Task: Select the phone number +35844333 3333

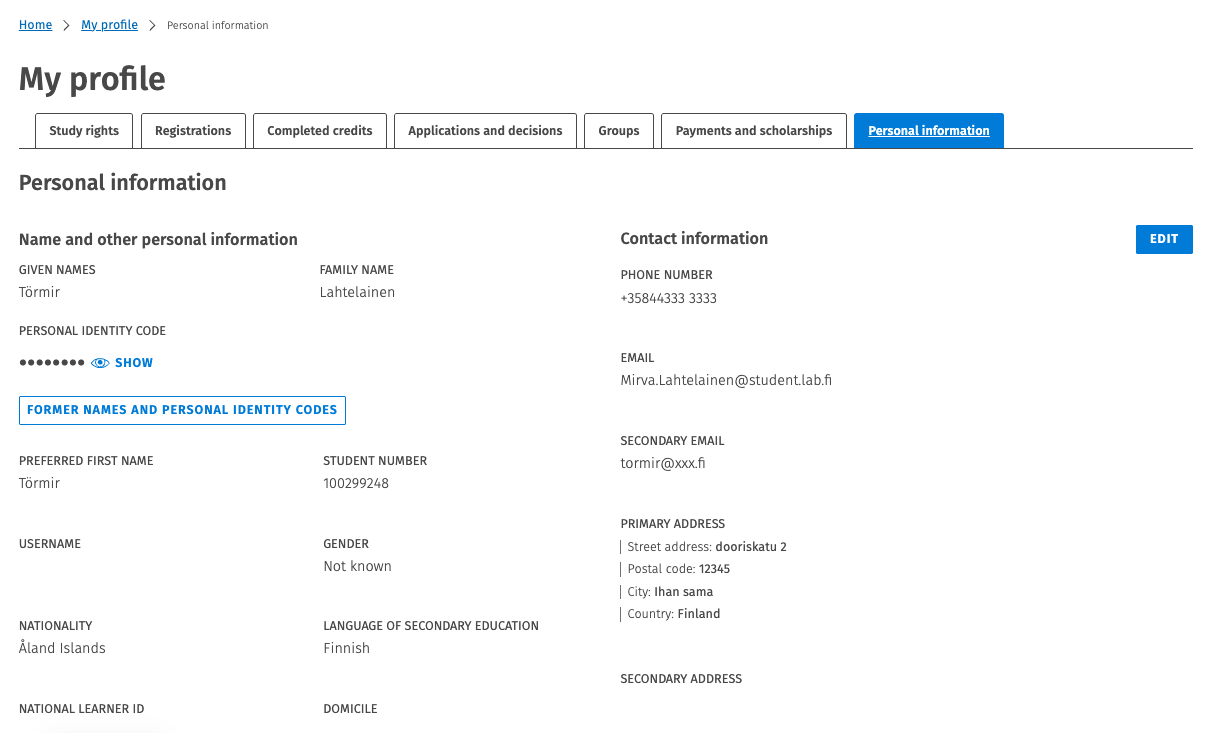Action: coord(668,298)
